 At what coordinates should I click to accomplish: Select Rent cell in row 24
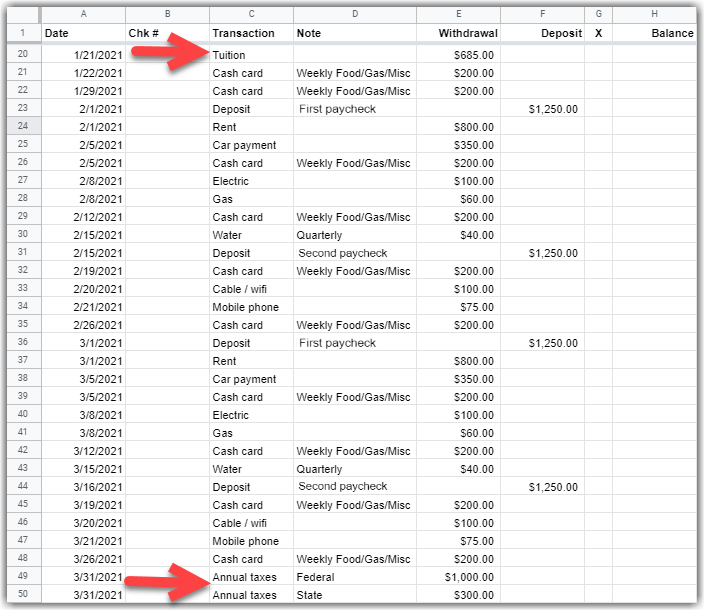[x=251, y=127]
